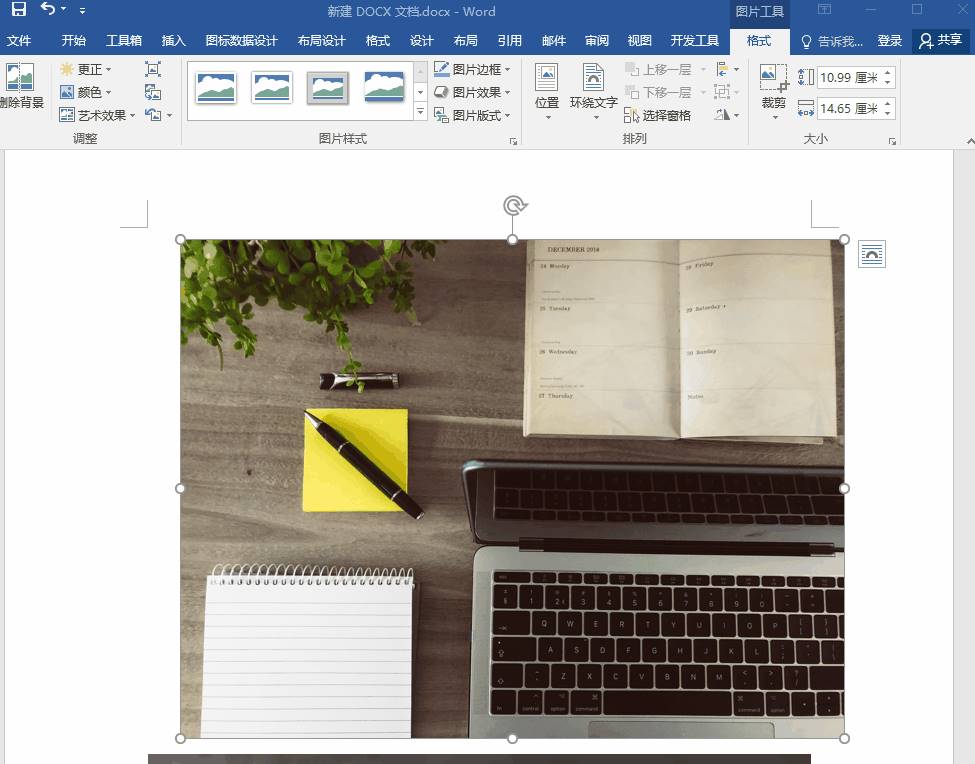Switch to the 视图 tab
The image size is (975, 764).
pyautogui.click(x=639, y=40)
